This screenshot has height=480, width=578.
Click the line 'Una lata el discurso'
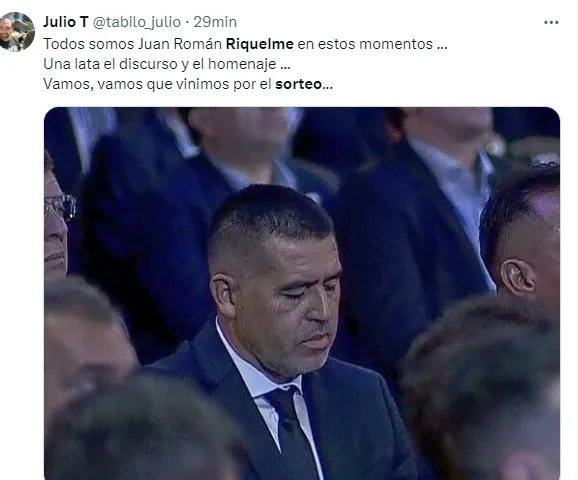point(167,64)
